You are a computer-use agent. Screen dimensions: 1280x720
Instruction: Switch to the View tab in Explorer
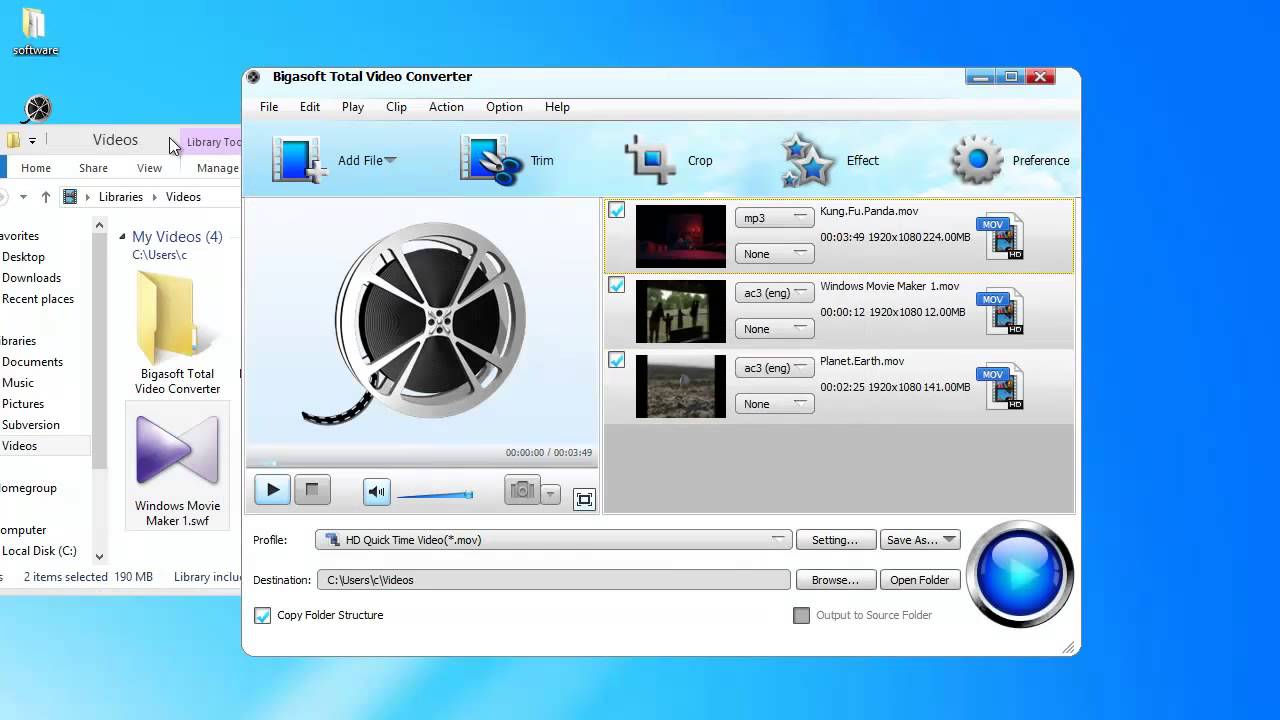click(149, 168)
